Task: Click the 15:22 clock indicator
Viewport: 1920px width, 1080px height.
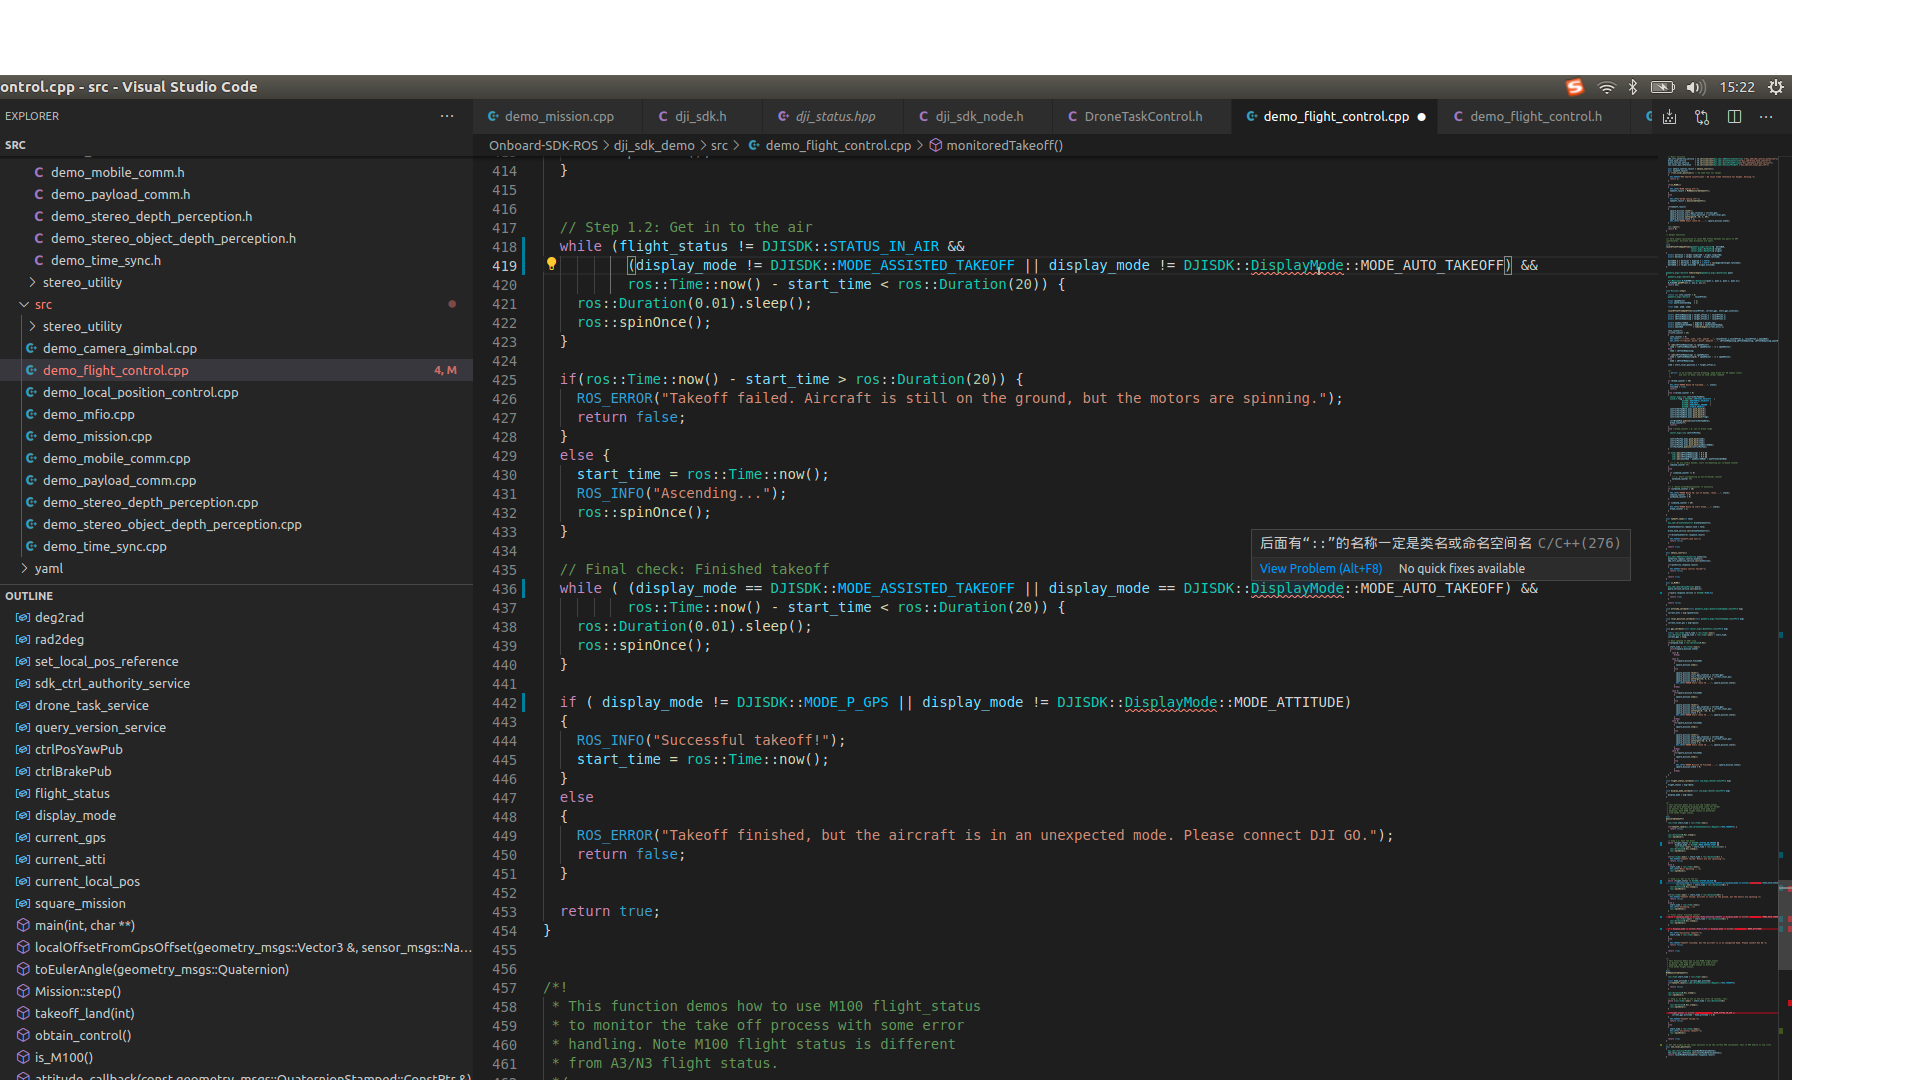Action: click(1737, 87)
